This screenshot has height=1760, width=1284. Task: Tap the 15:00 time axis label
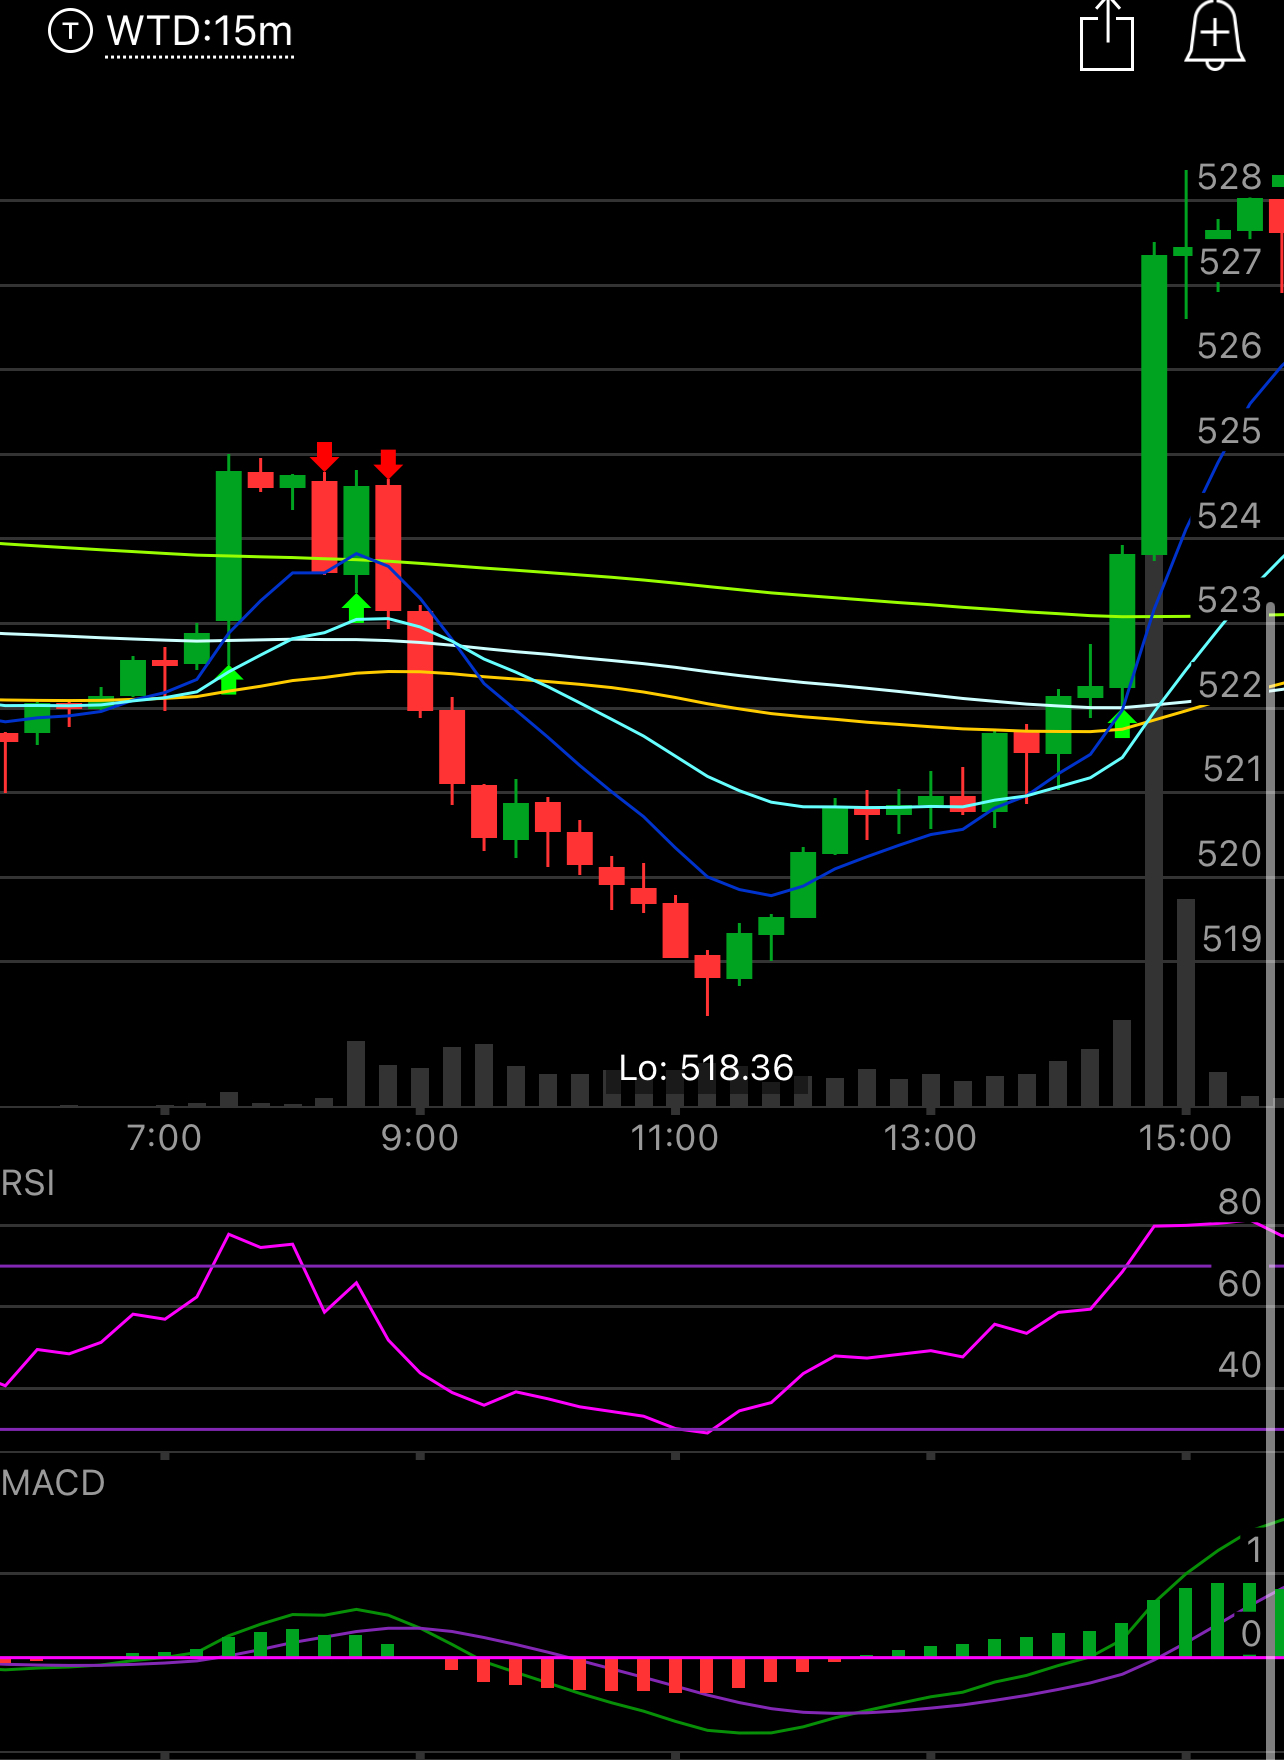[x=1185, y=1138]
